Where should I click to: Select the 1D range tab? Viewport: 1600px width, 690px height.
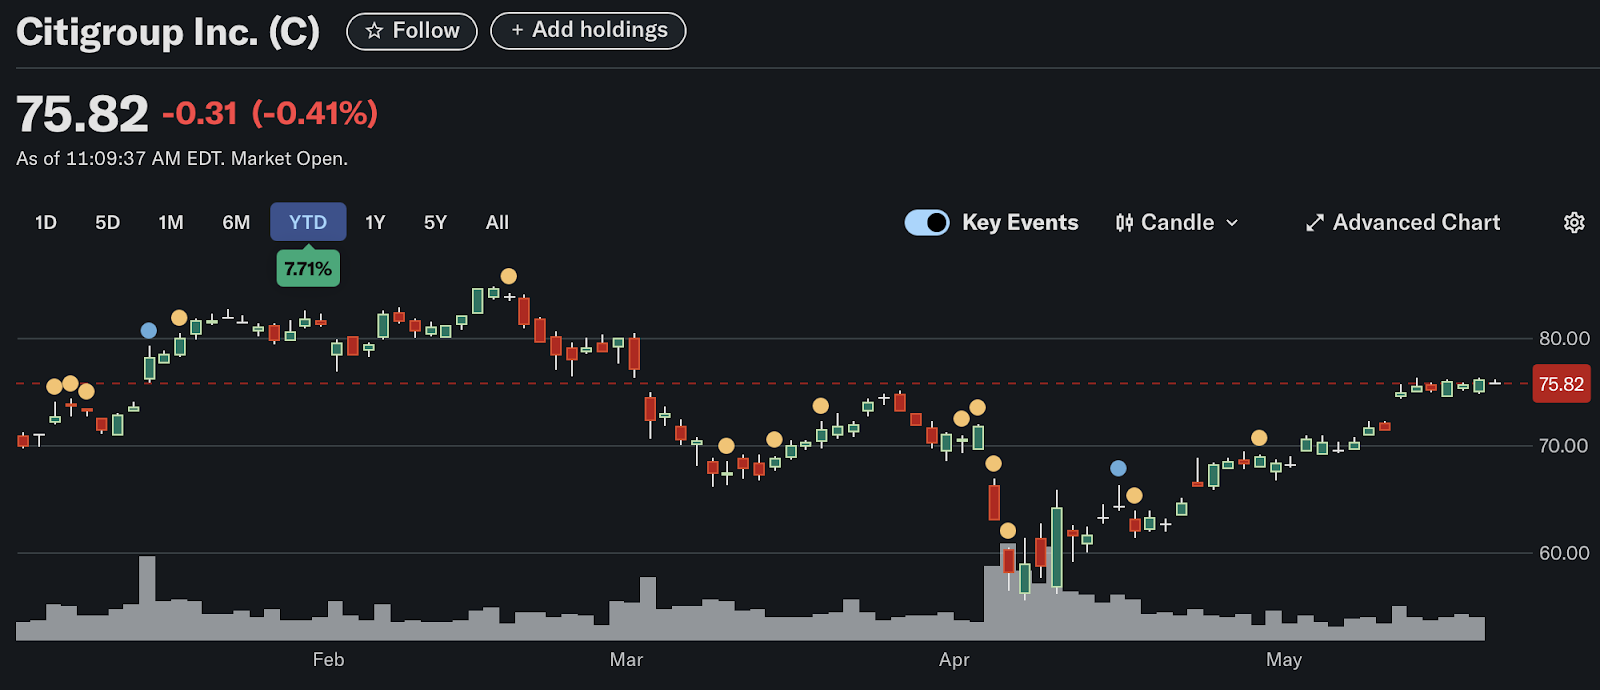(46, 222)
